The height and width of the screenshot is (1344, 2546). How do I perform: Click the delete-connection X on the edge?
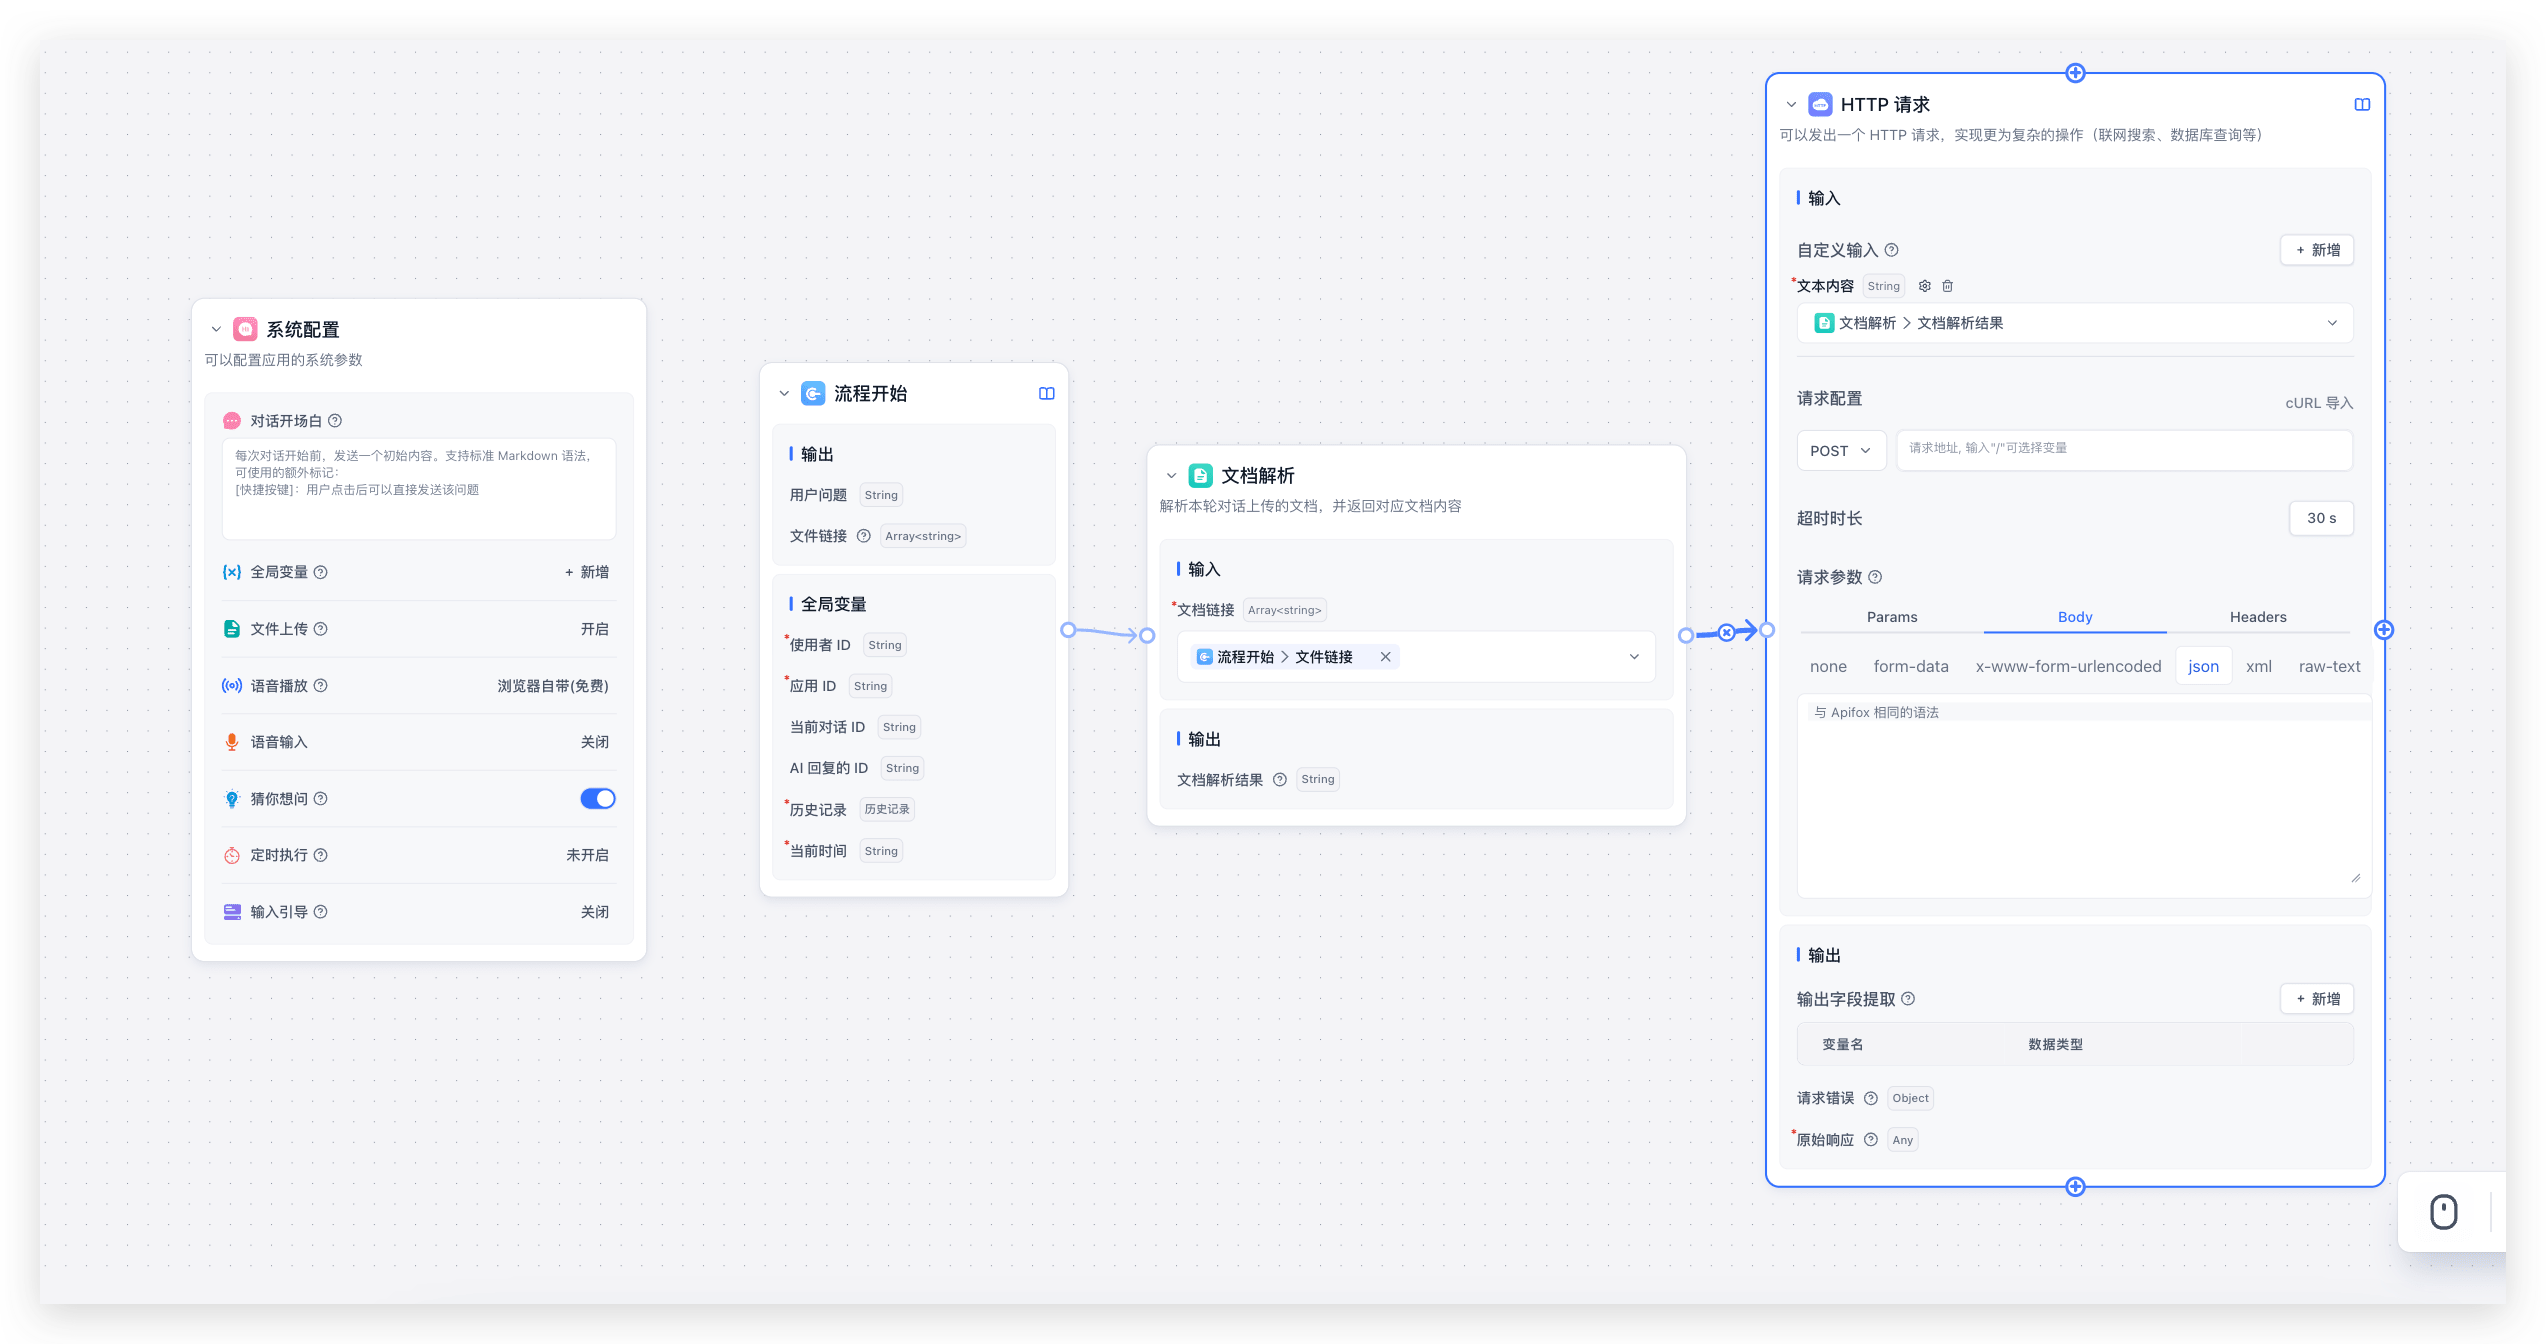point(1727,632)
